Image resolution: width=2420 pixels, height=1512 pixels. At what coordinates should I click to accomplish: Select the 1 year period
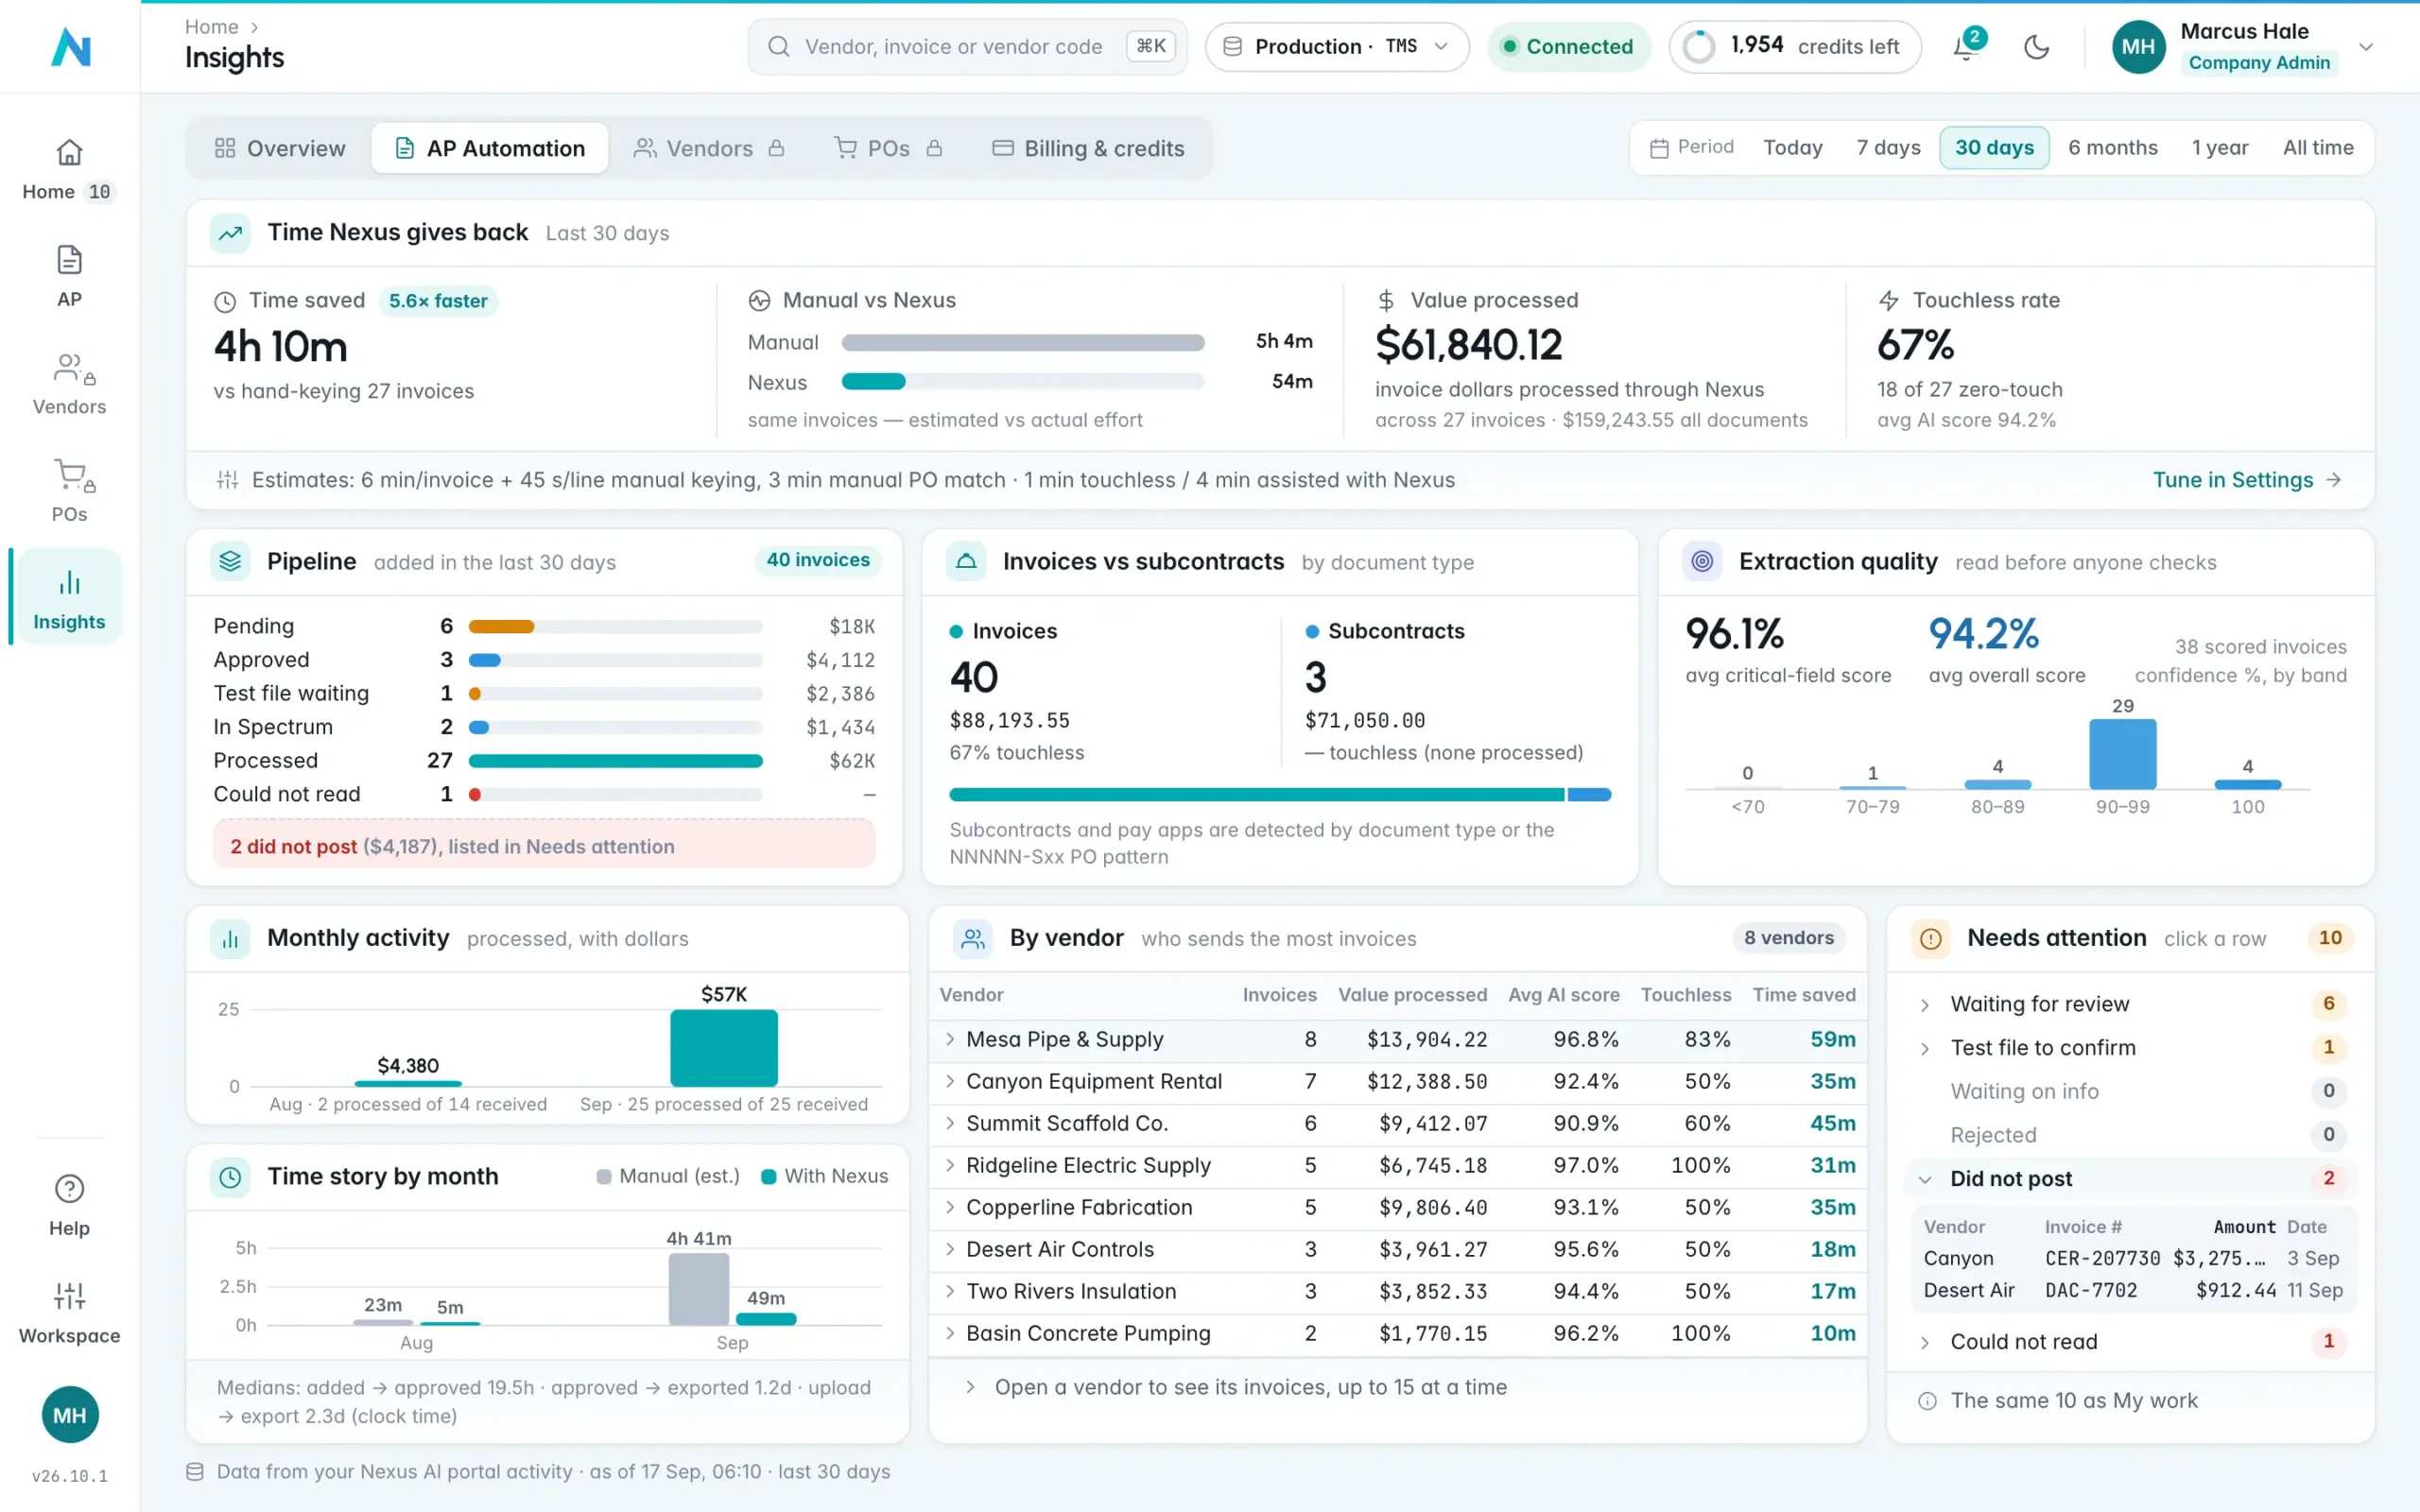coord(2219,148)
